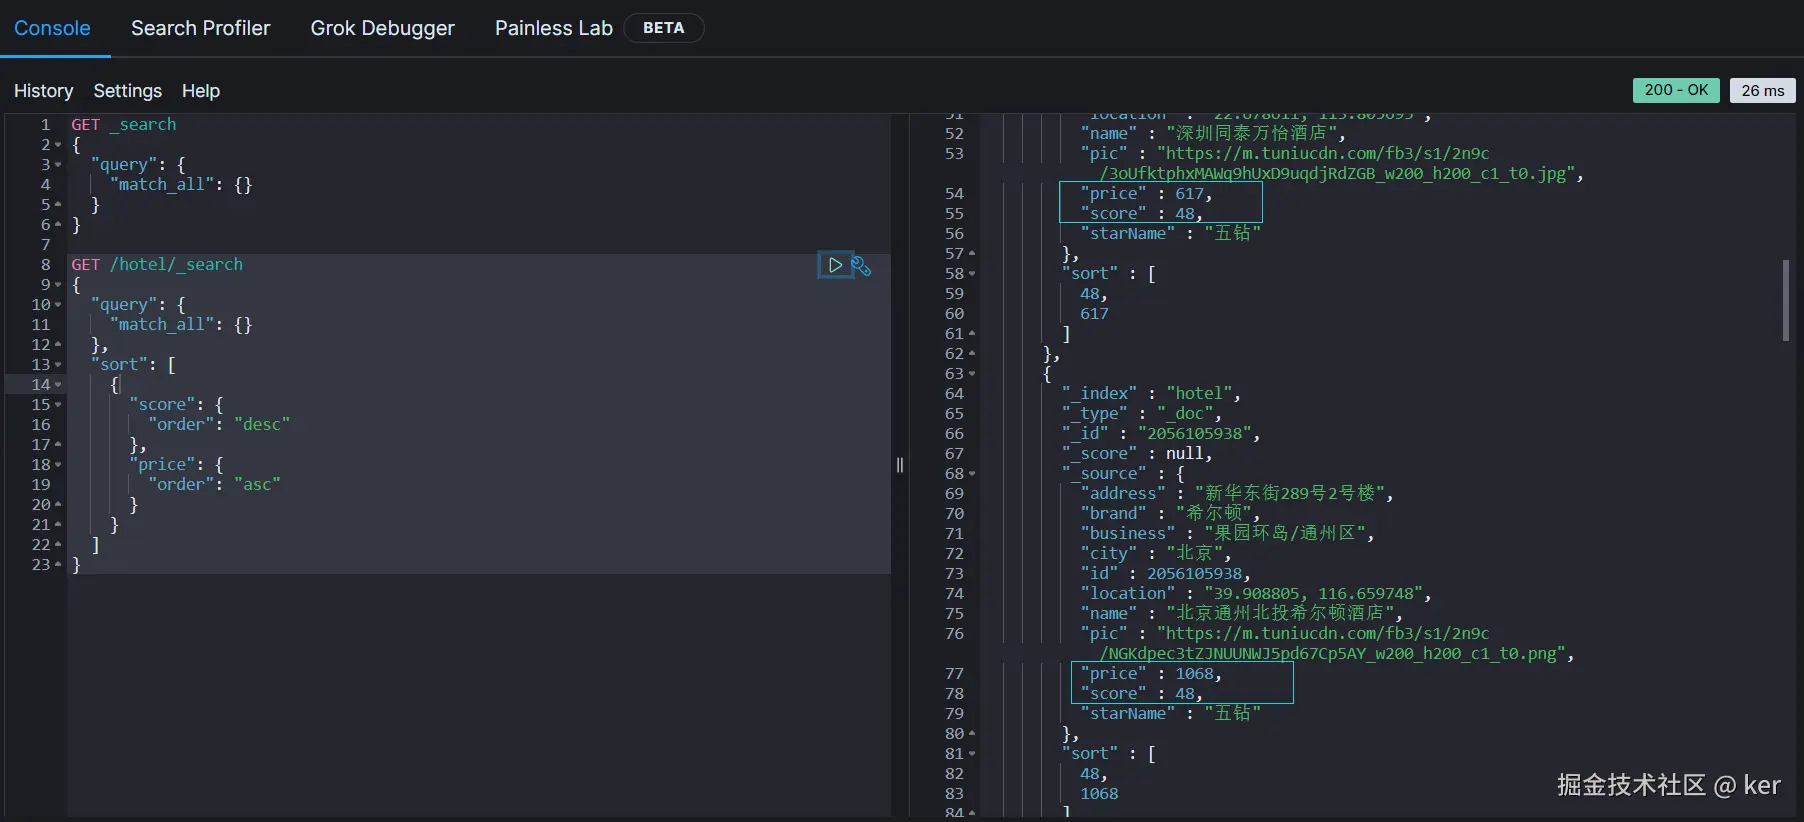Open the wrench request options icon
Screen dimensions: 1804x822
(861, 266)
